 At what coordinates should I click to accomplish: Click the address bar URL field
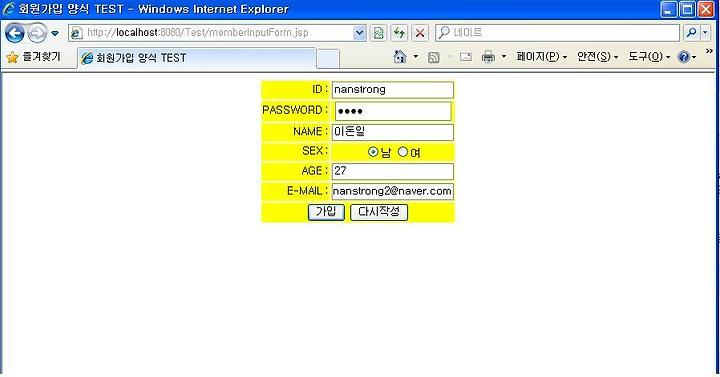(218, 33)
